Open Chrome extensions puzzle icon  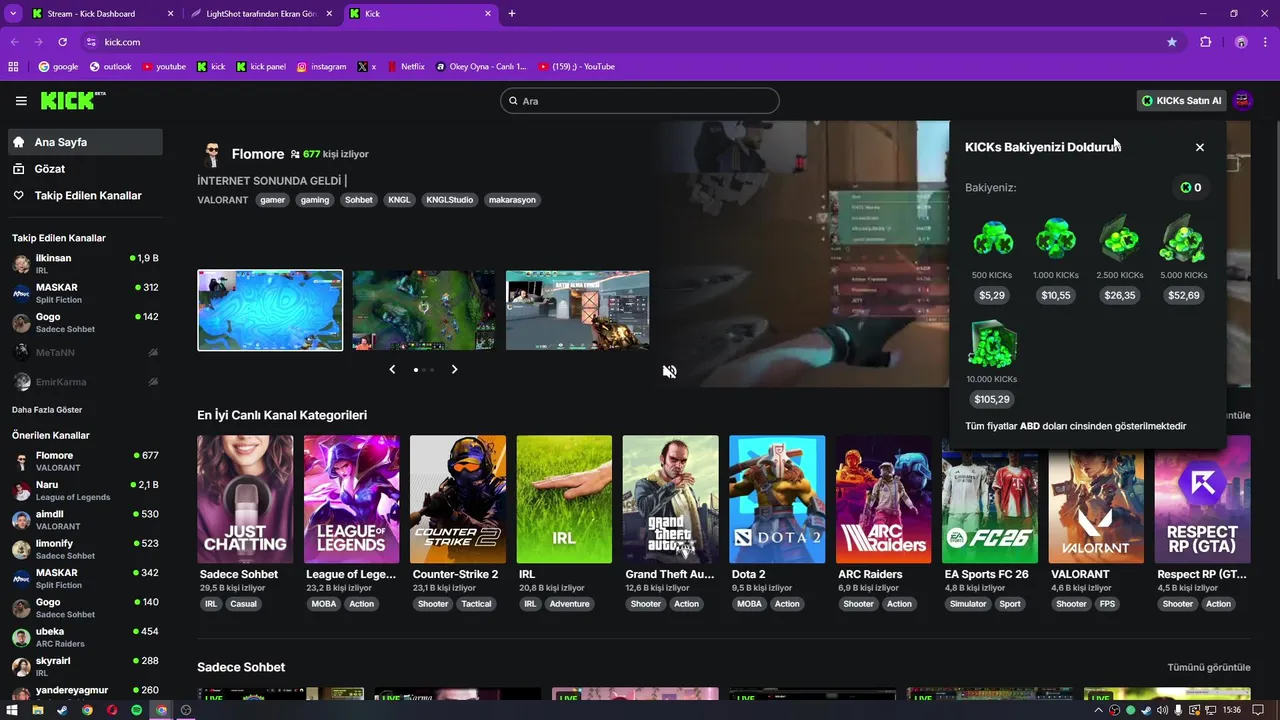[x=1206, y=42]
